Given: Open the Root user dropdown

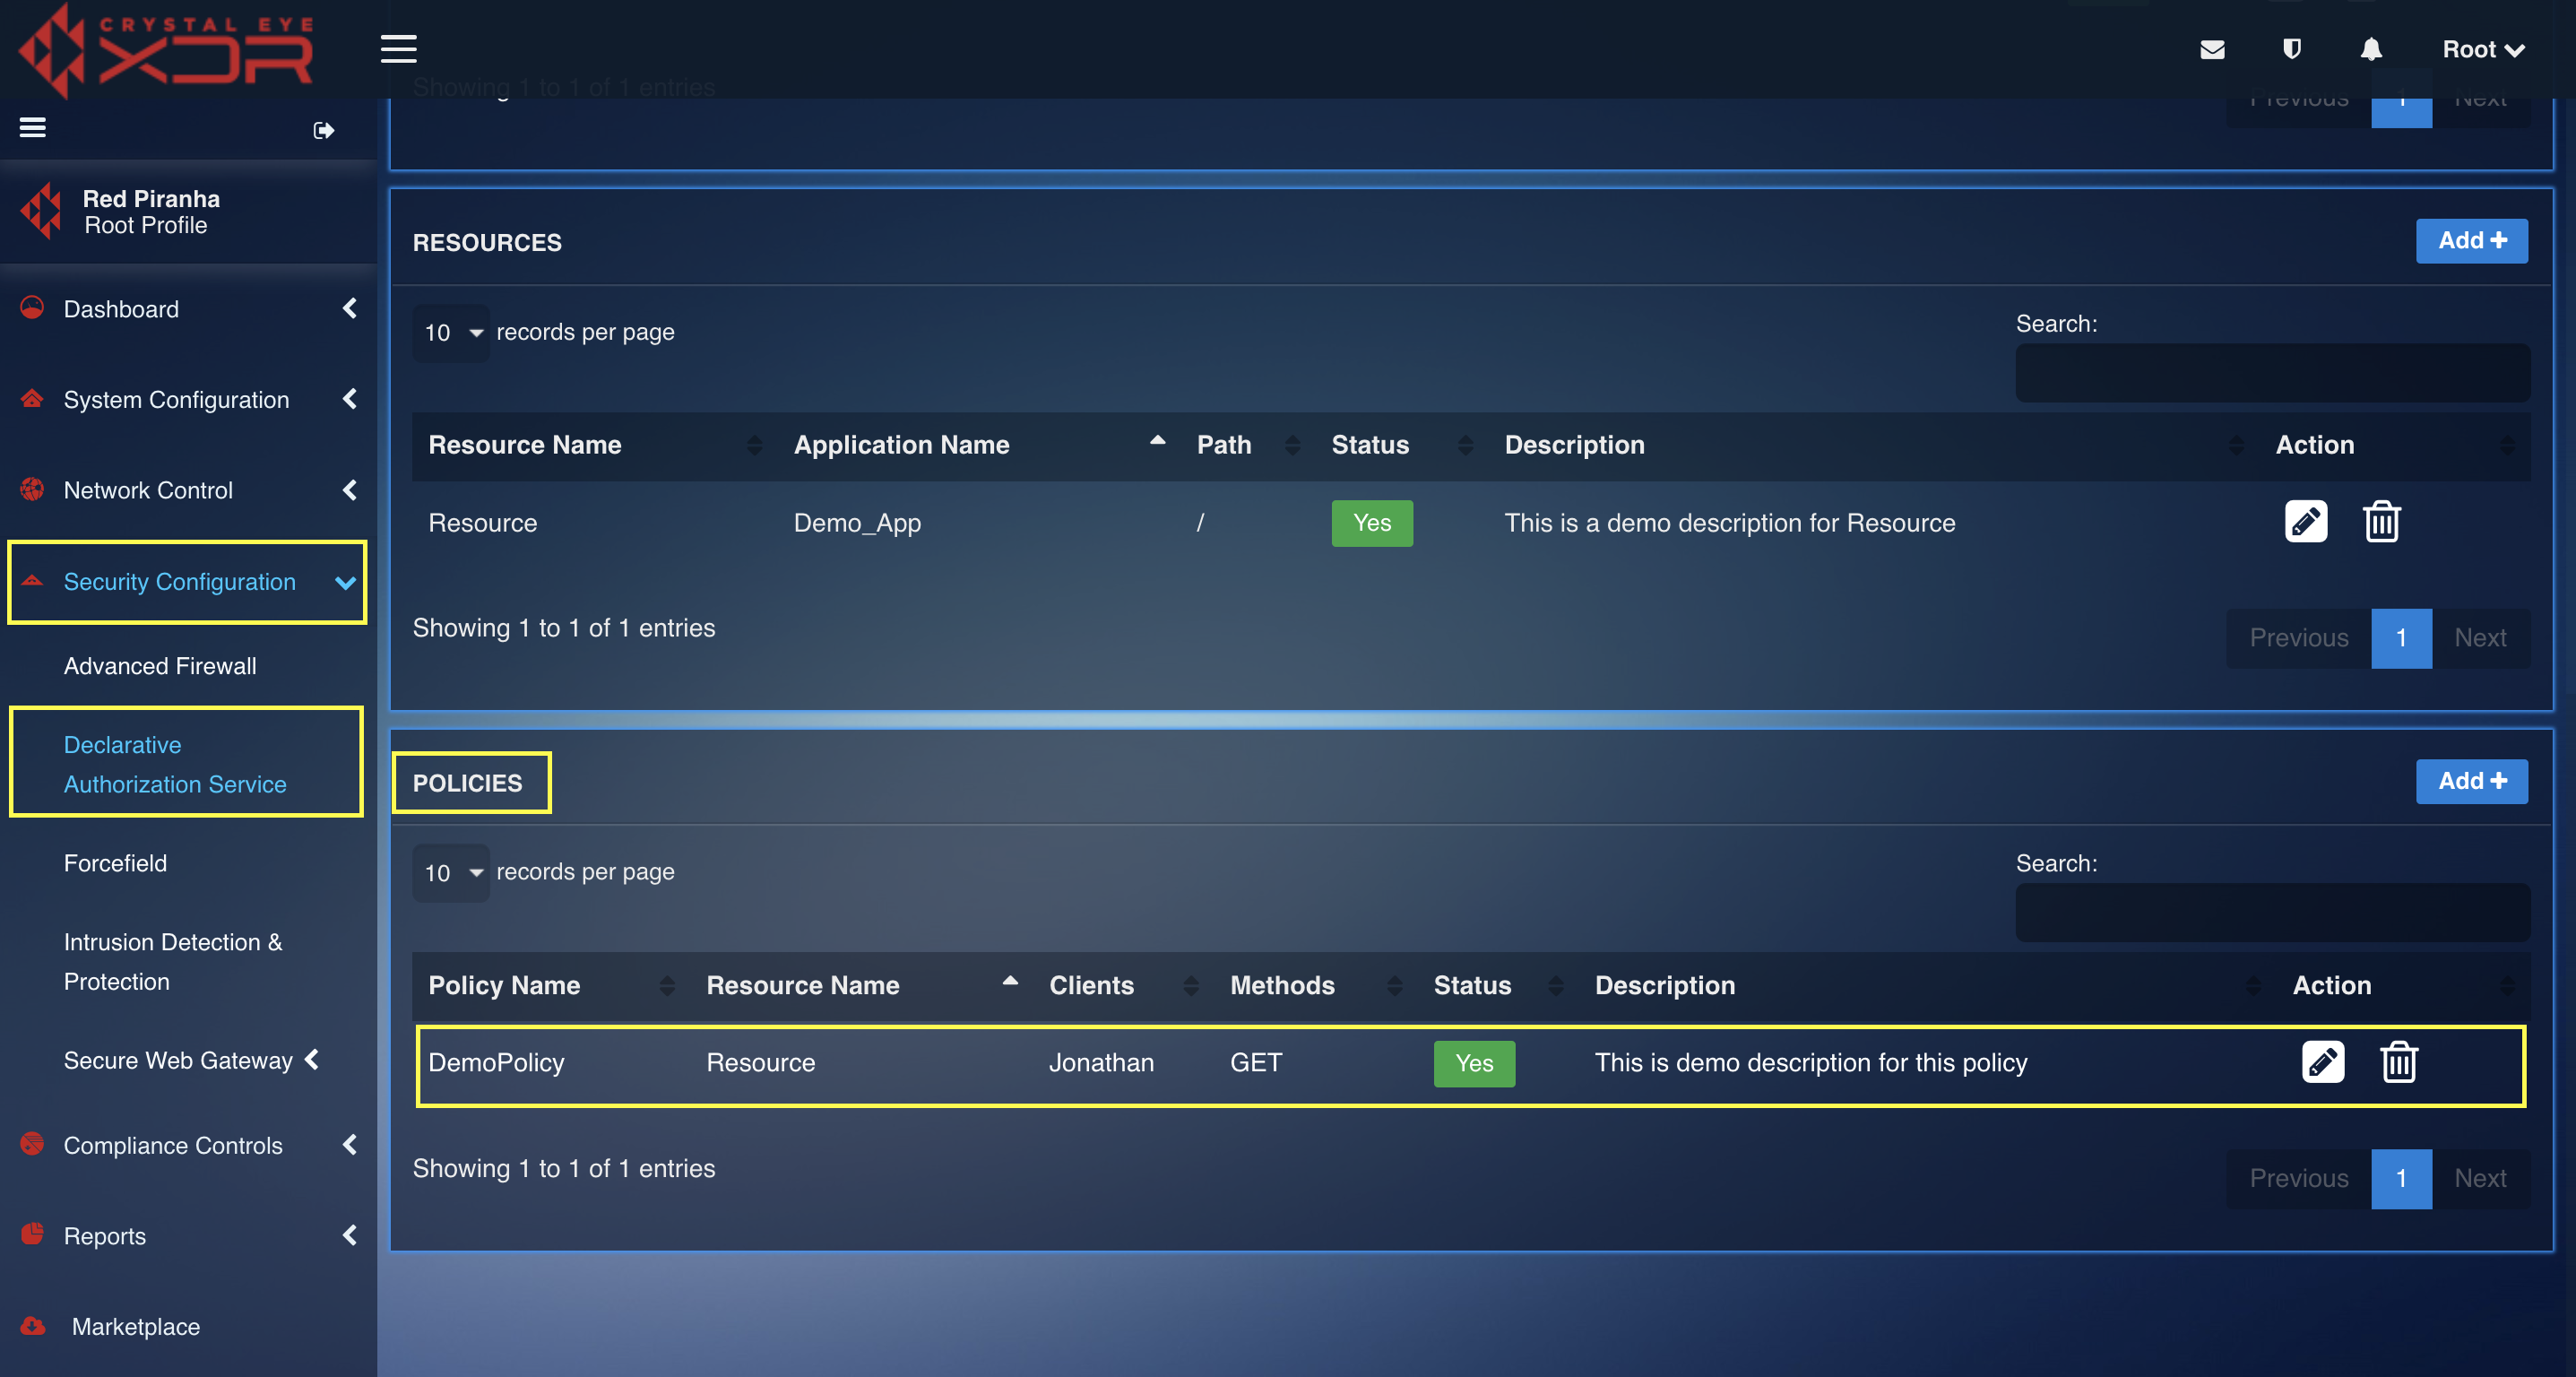Looking at the screenshot, I should [x=2483, y=49].
